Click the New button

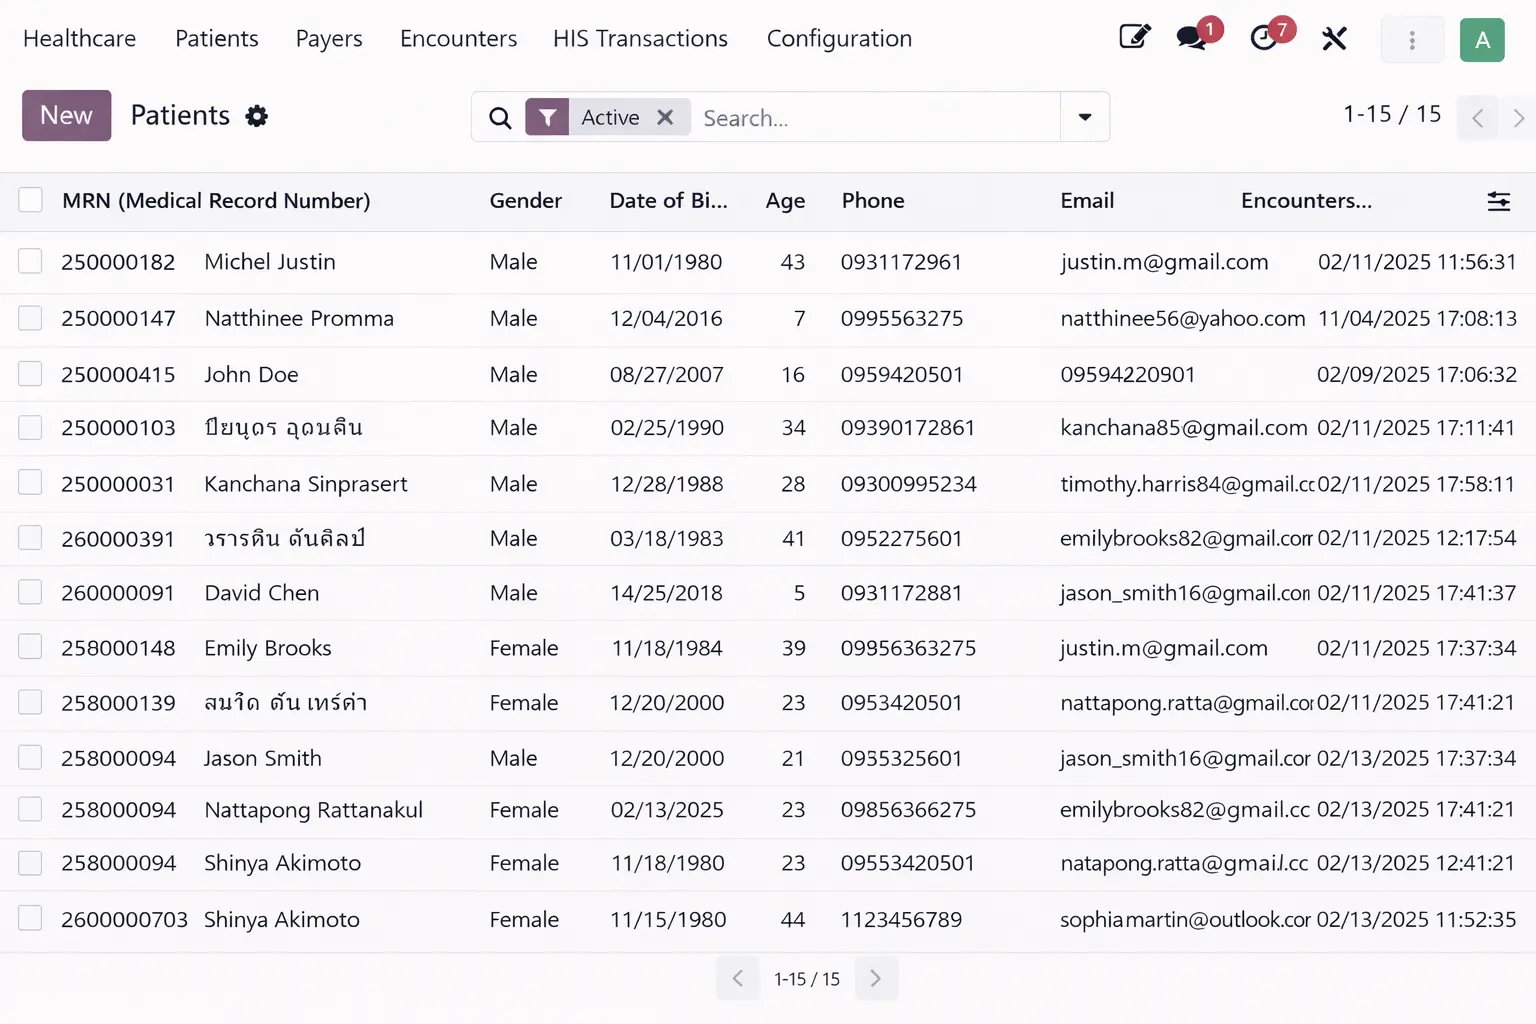[x=66, y=116]
